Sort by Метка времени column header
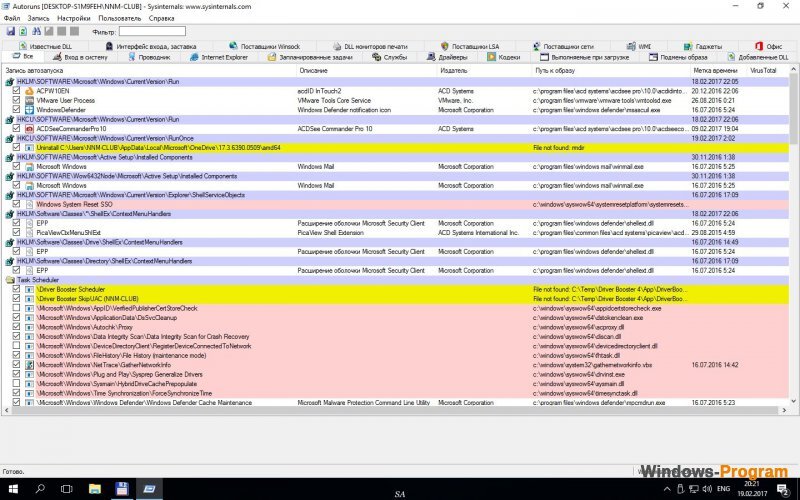Screen dimensions: 800x500 (x=718, y=70)
